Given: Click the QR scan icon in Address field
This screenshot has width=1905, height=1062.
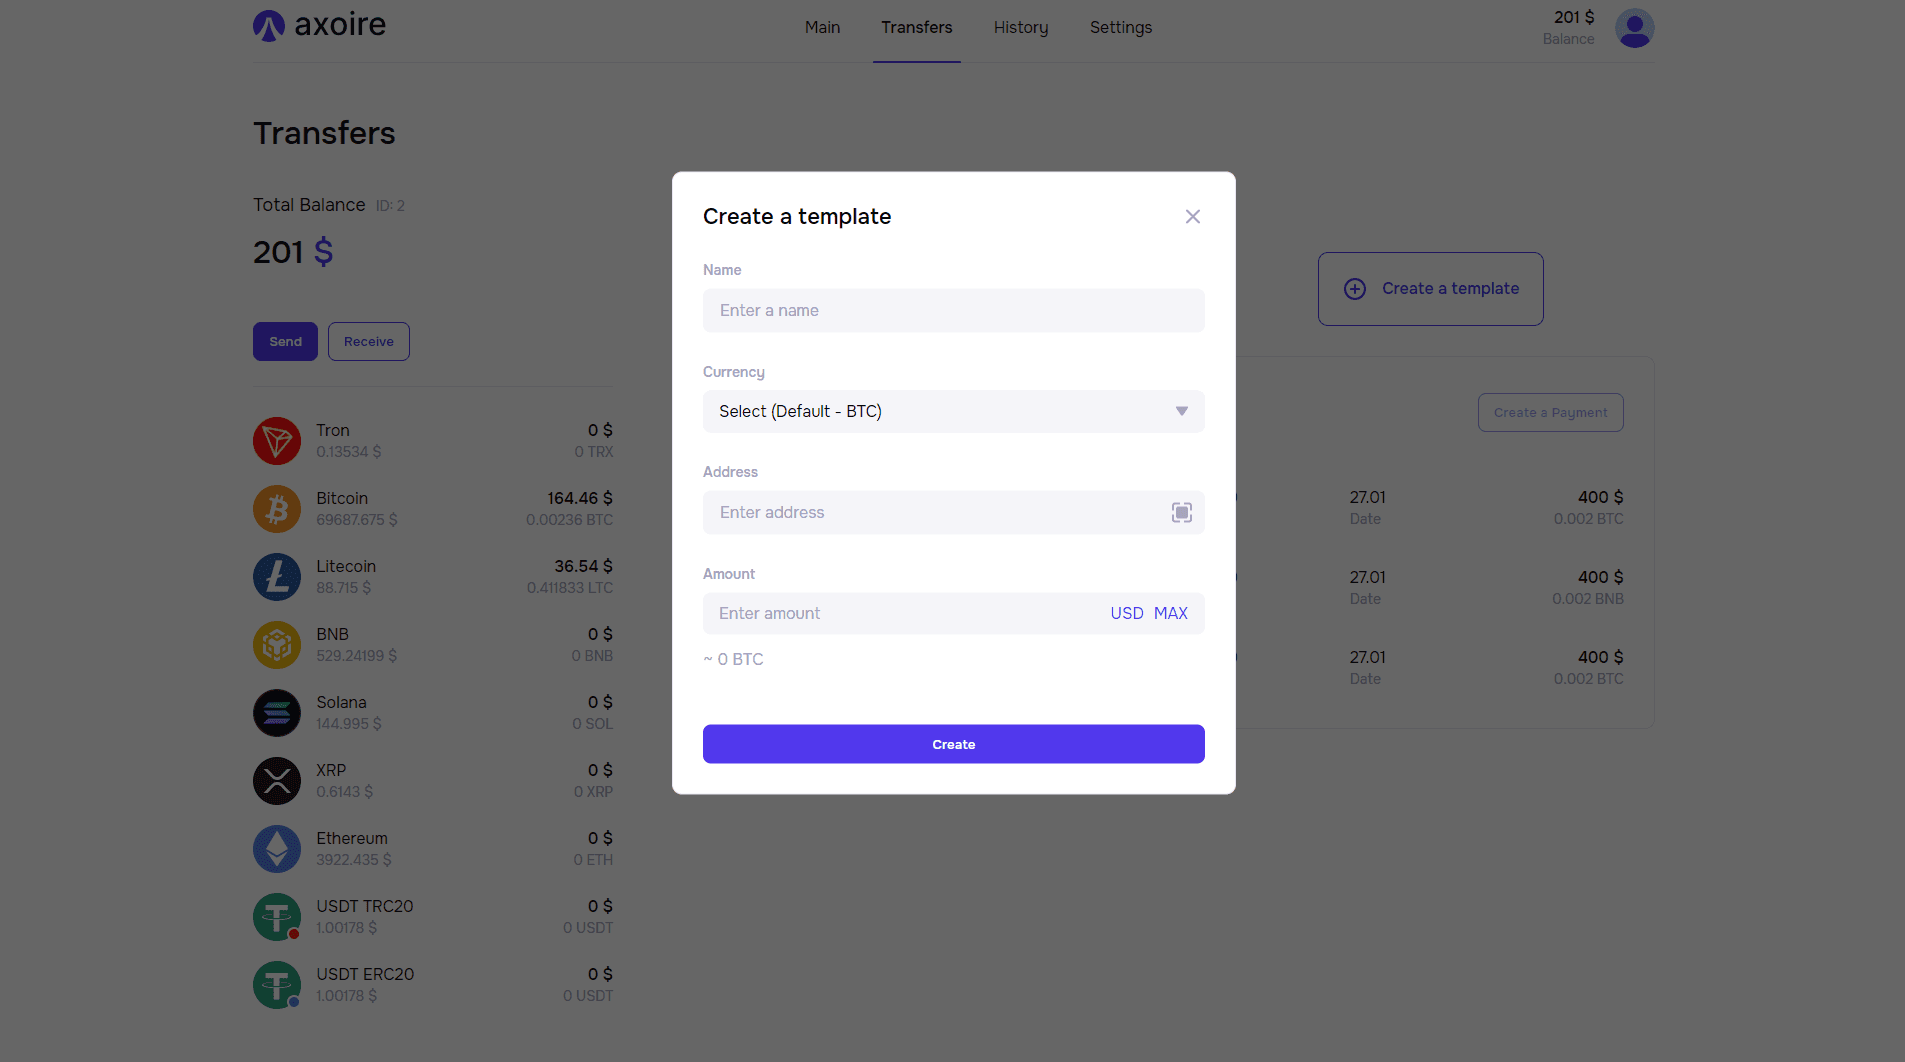Looking at the screenshot, I should coord(1181,513).
